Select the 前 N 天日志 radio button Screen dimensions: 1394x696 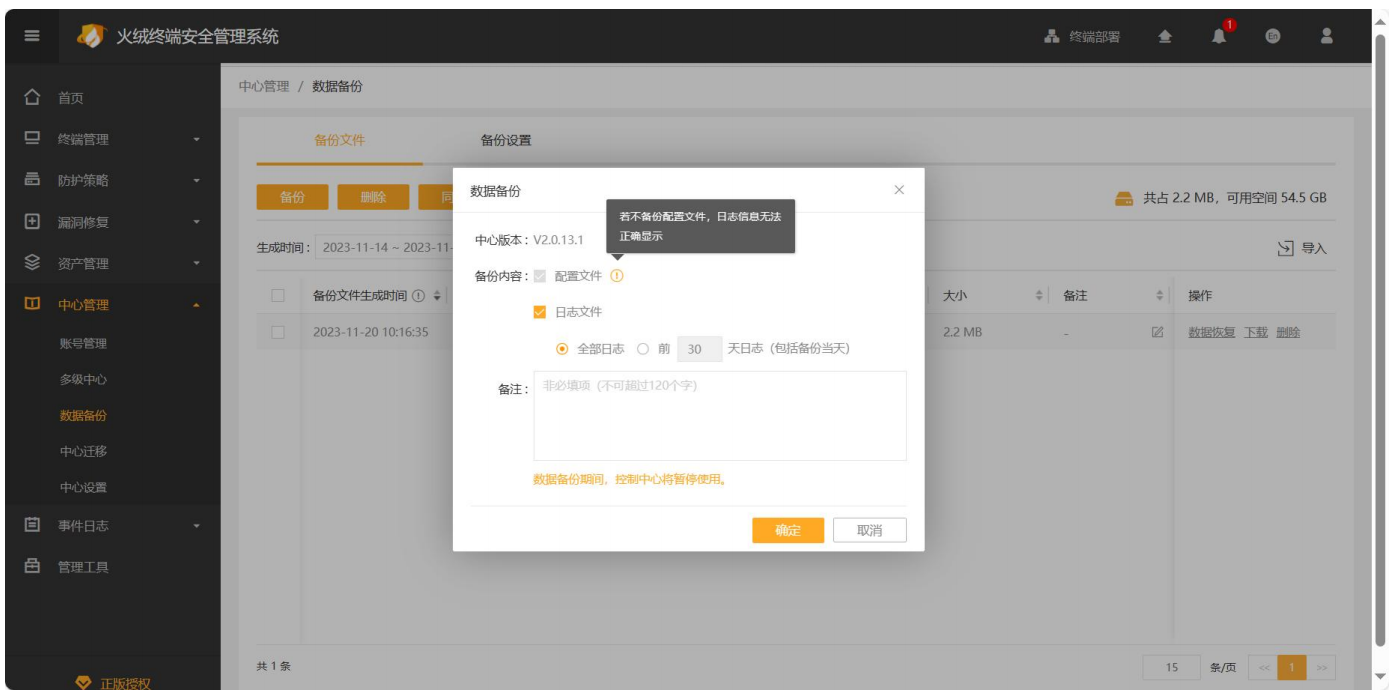(x=644, y=349)
